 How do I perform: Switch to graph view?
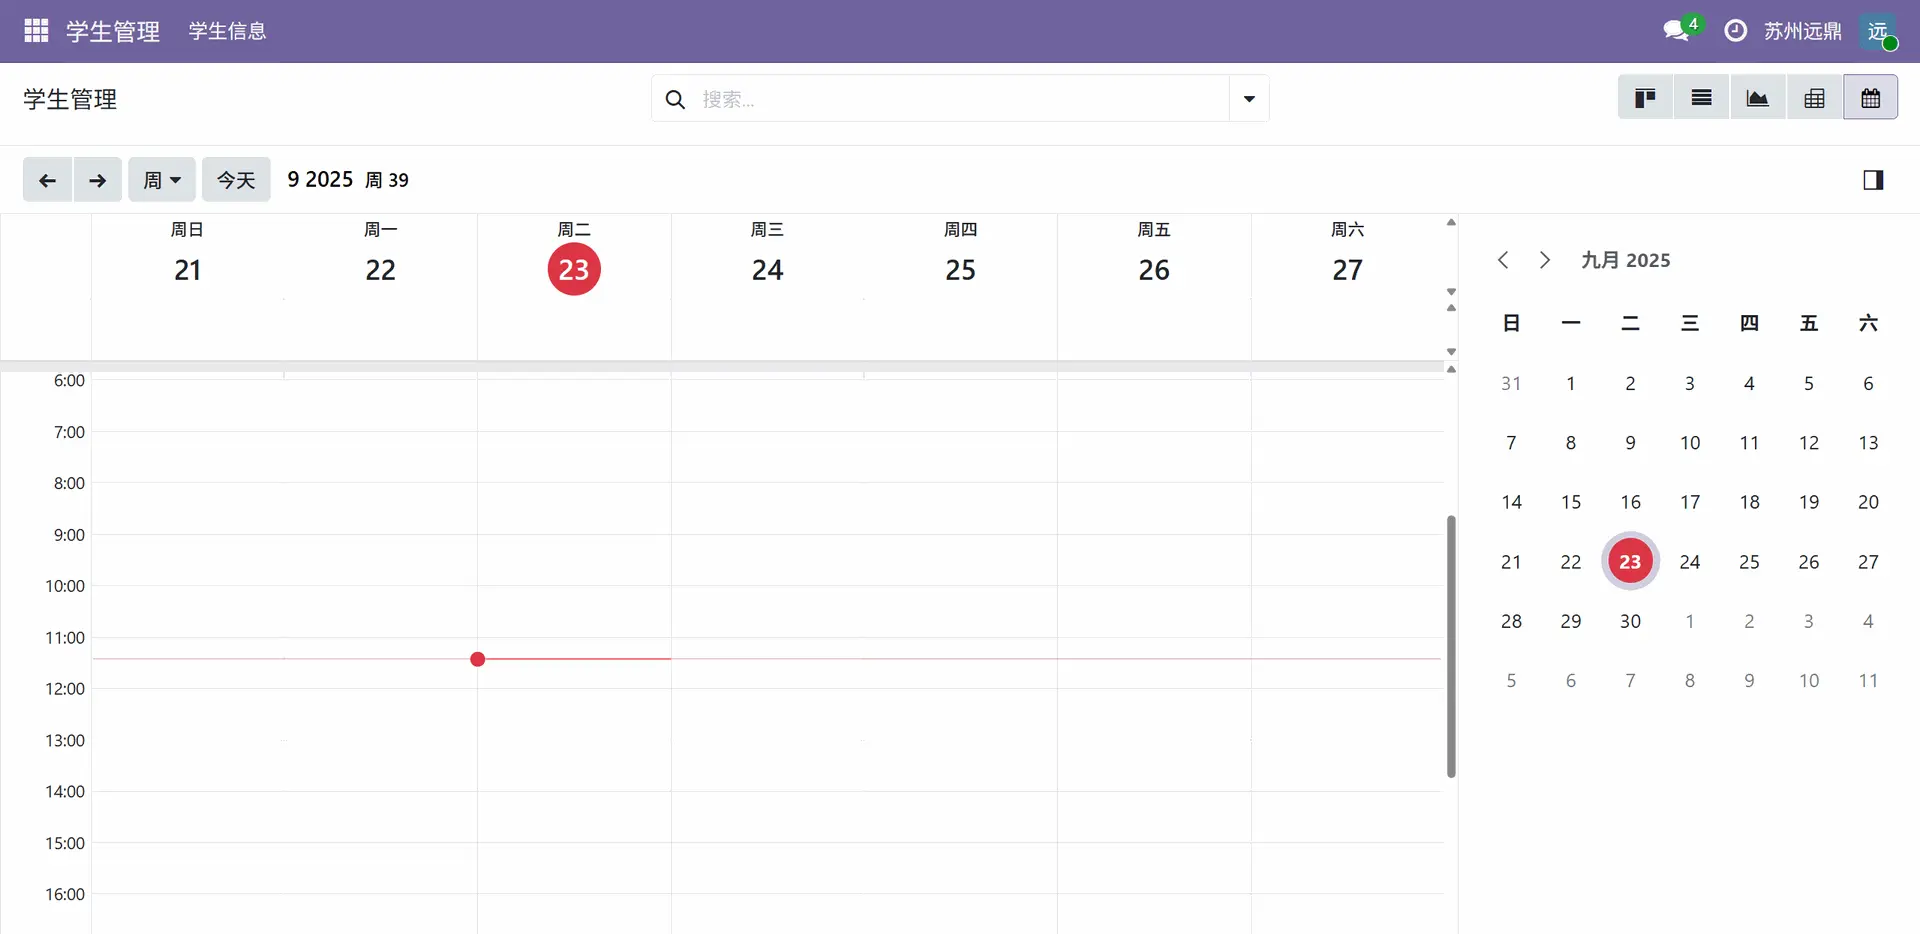[x=1757, y=98]
